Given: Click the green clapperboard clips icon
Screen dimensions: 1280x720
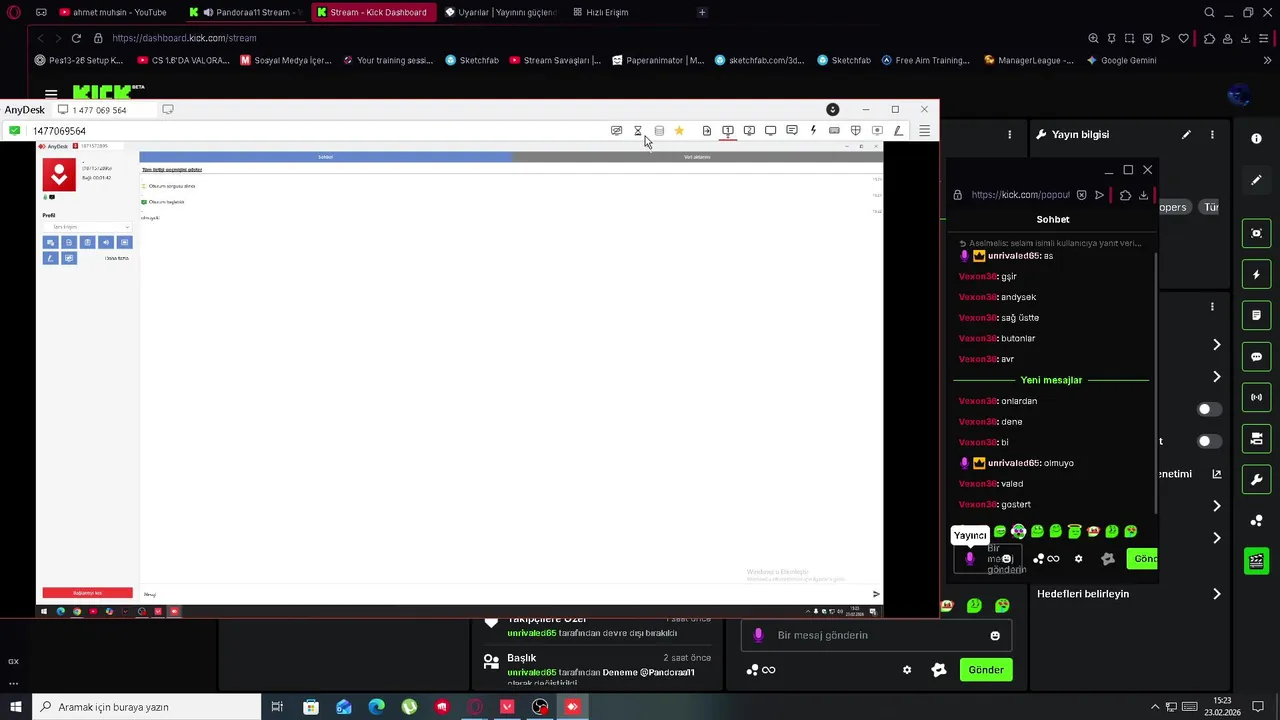Looking at the screenshot, I should [x=1257, y=561].
